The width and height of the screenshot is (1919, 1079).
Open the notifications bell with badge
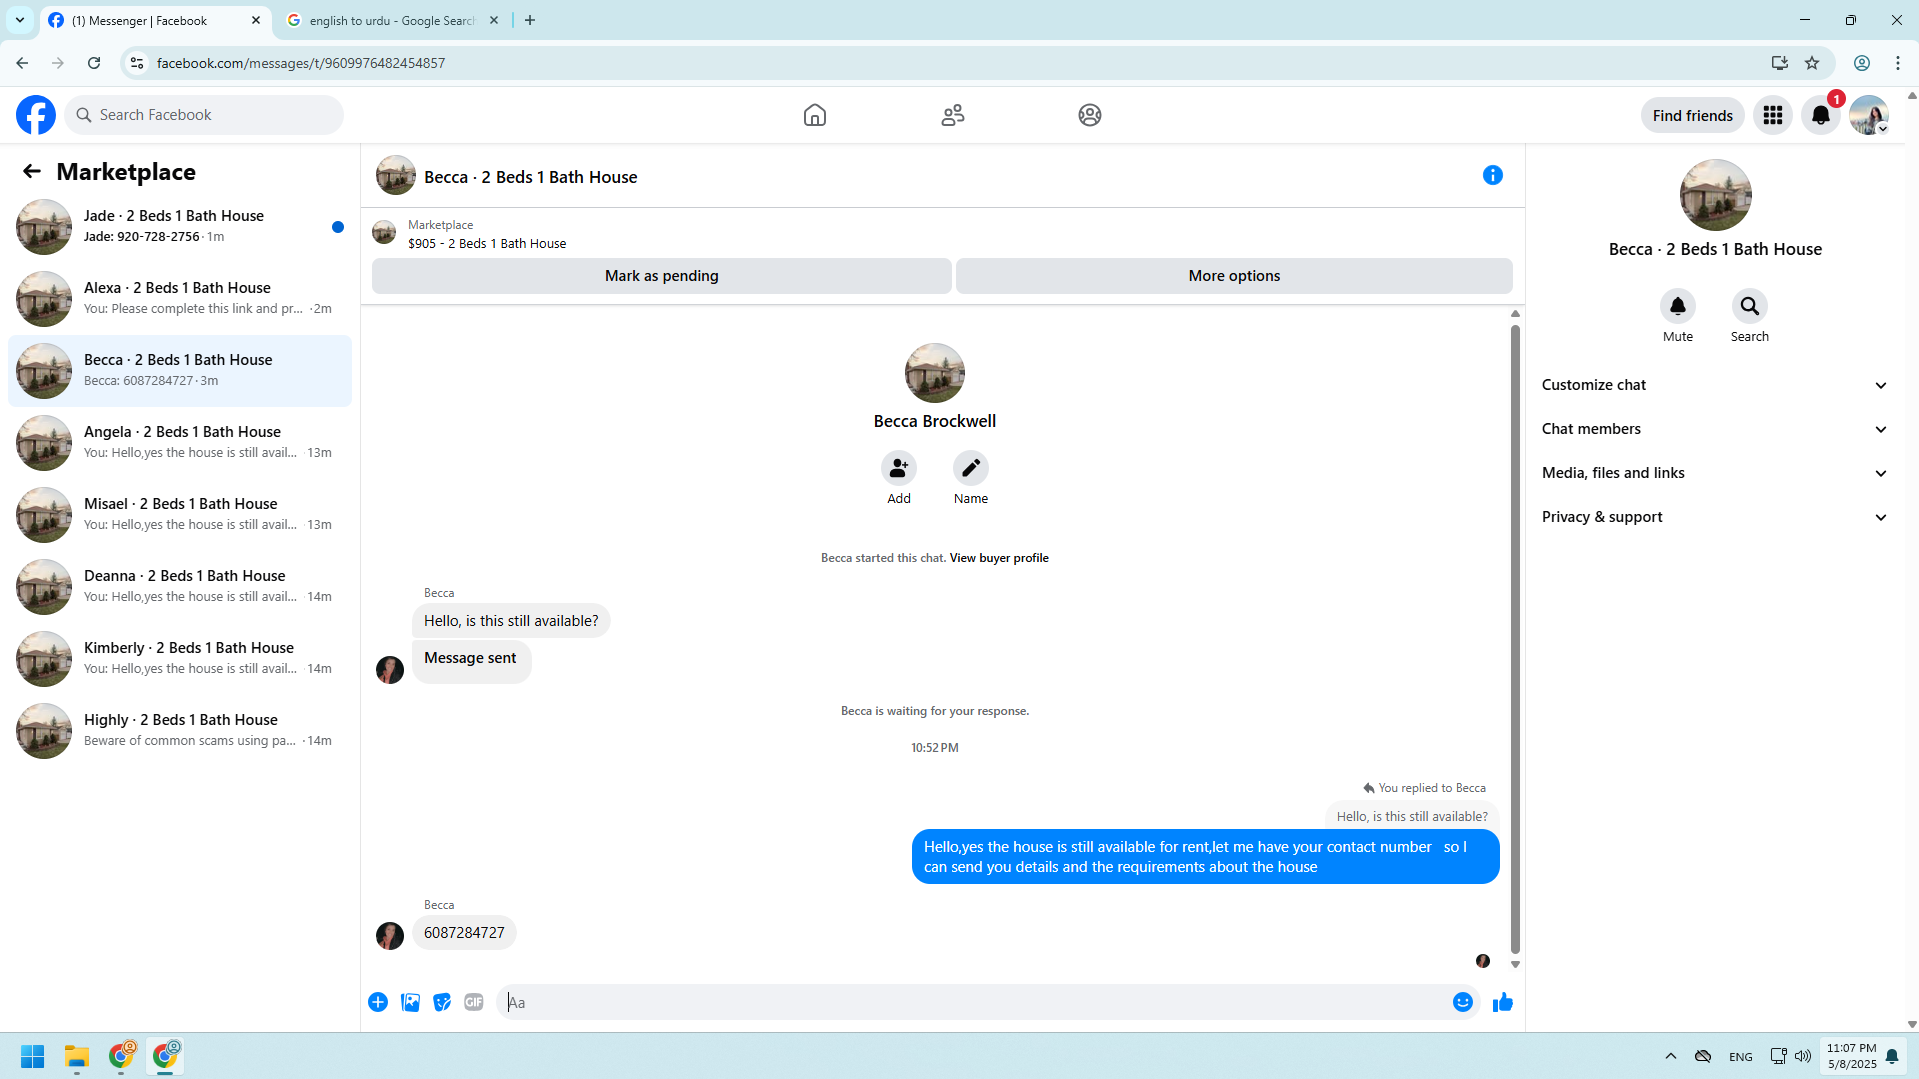point(1821,115)
